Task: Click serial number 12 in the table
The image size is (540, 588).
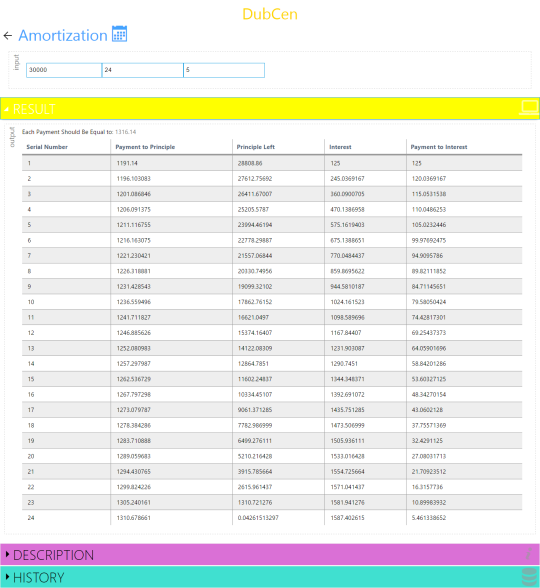Action: [x=31, y=333]
